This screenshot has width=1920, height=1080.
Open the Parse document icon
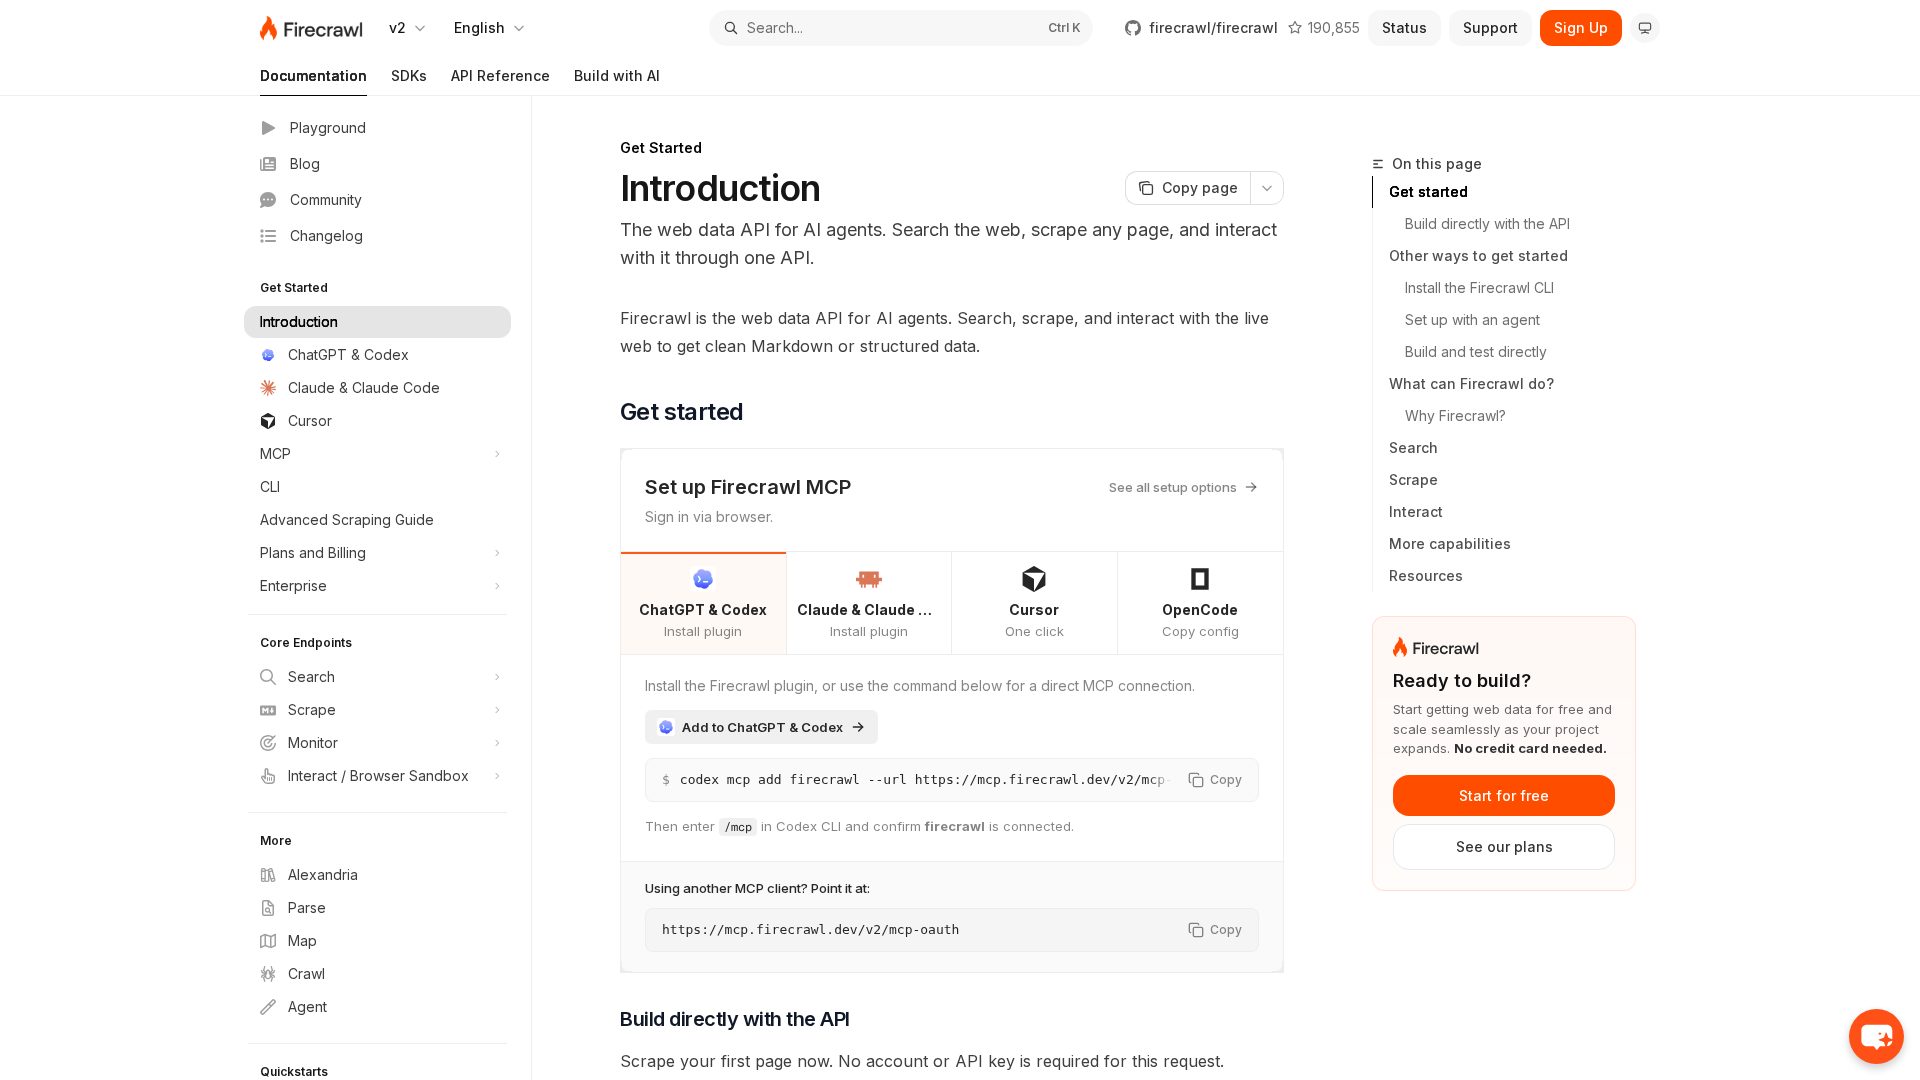(x=268, y=908)
